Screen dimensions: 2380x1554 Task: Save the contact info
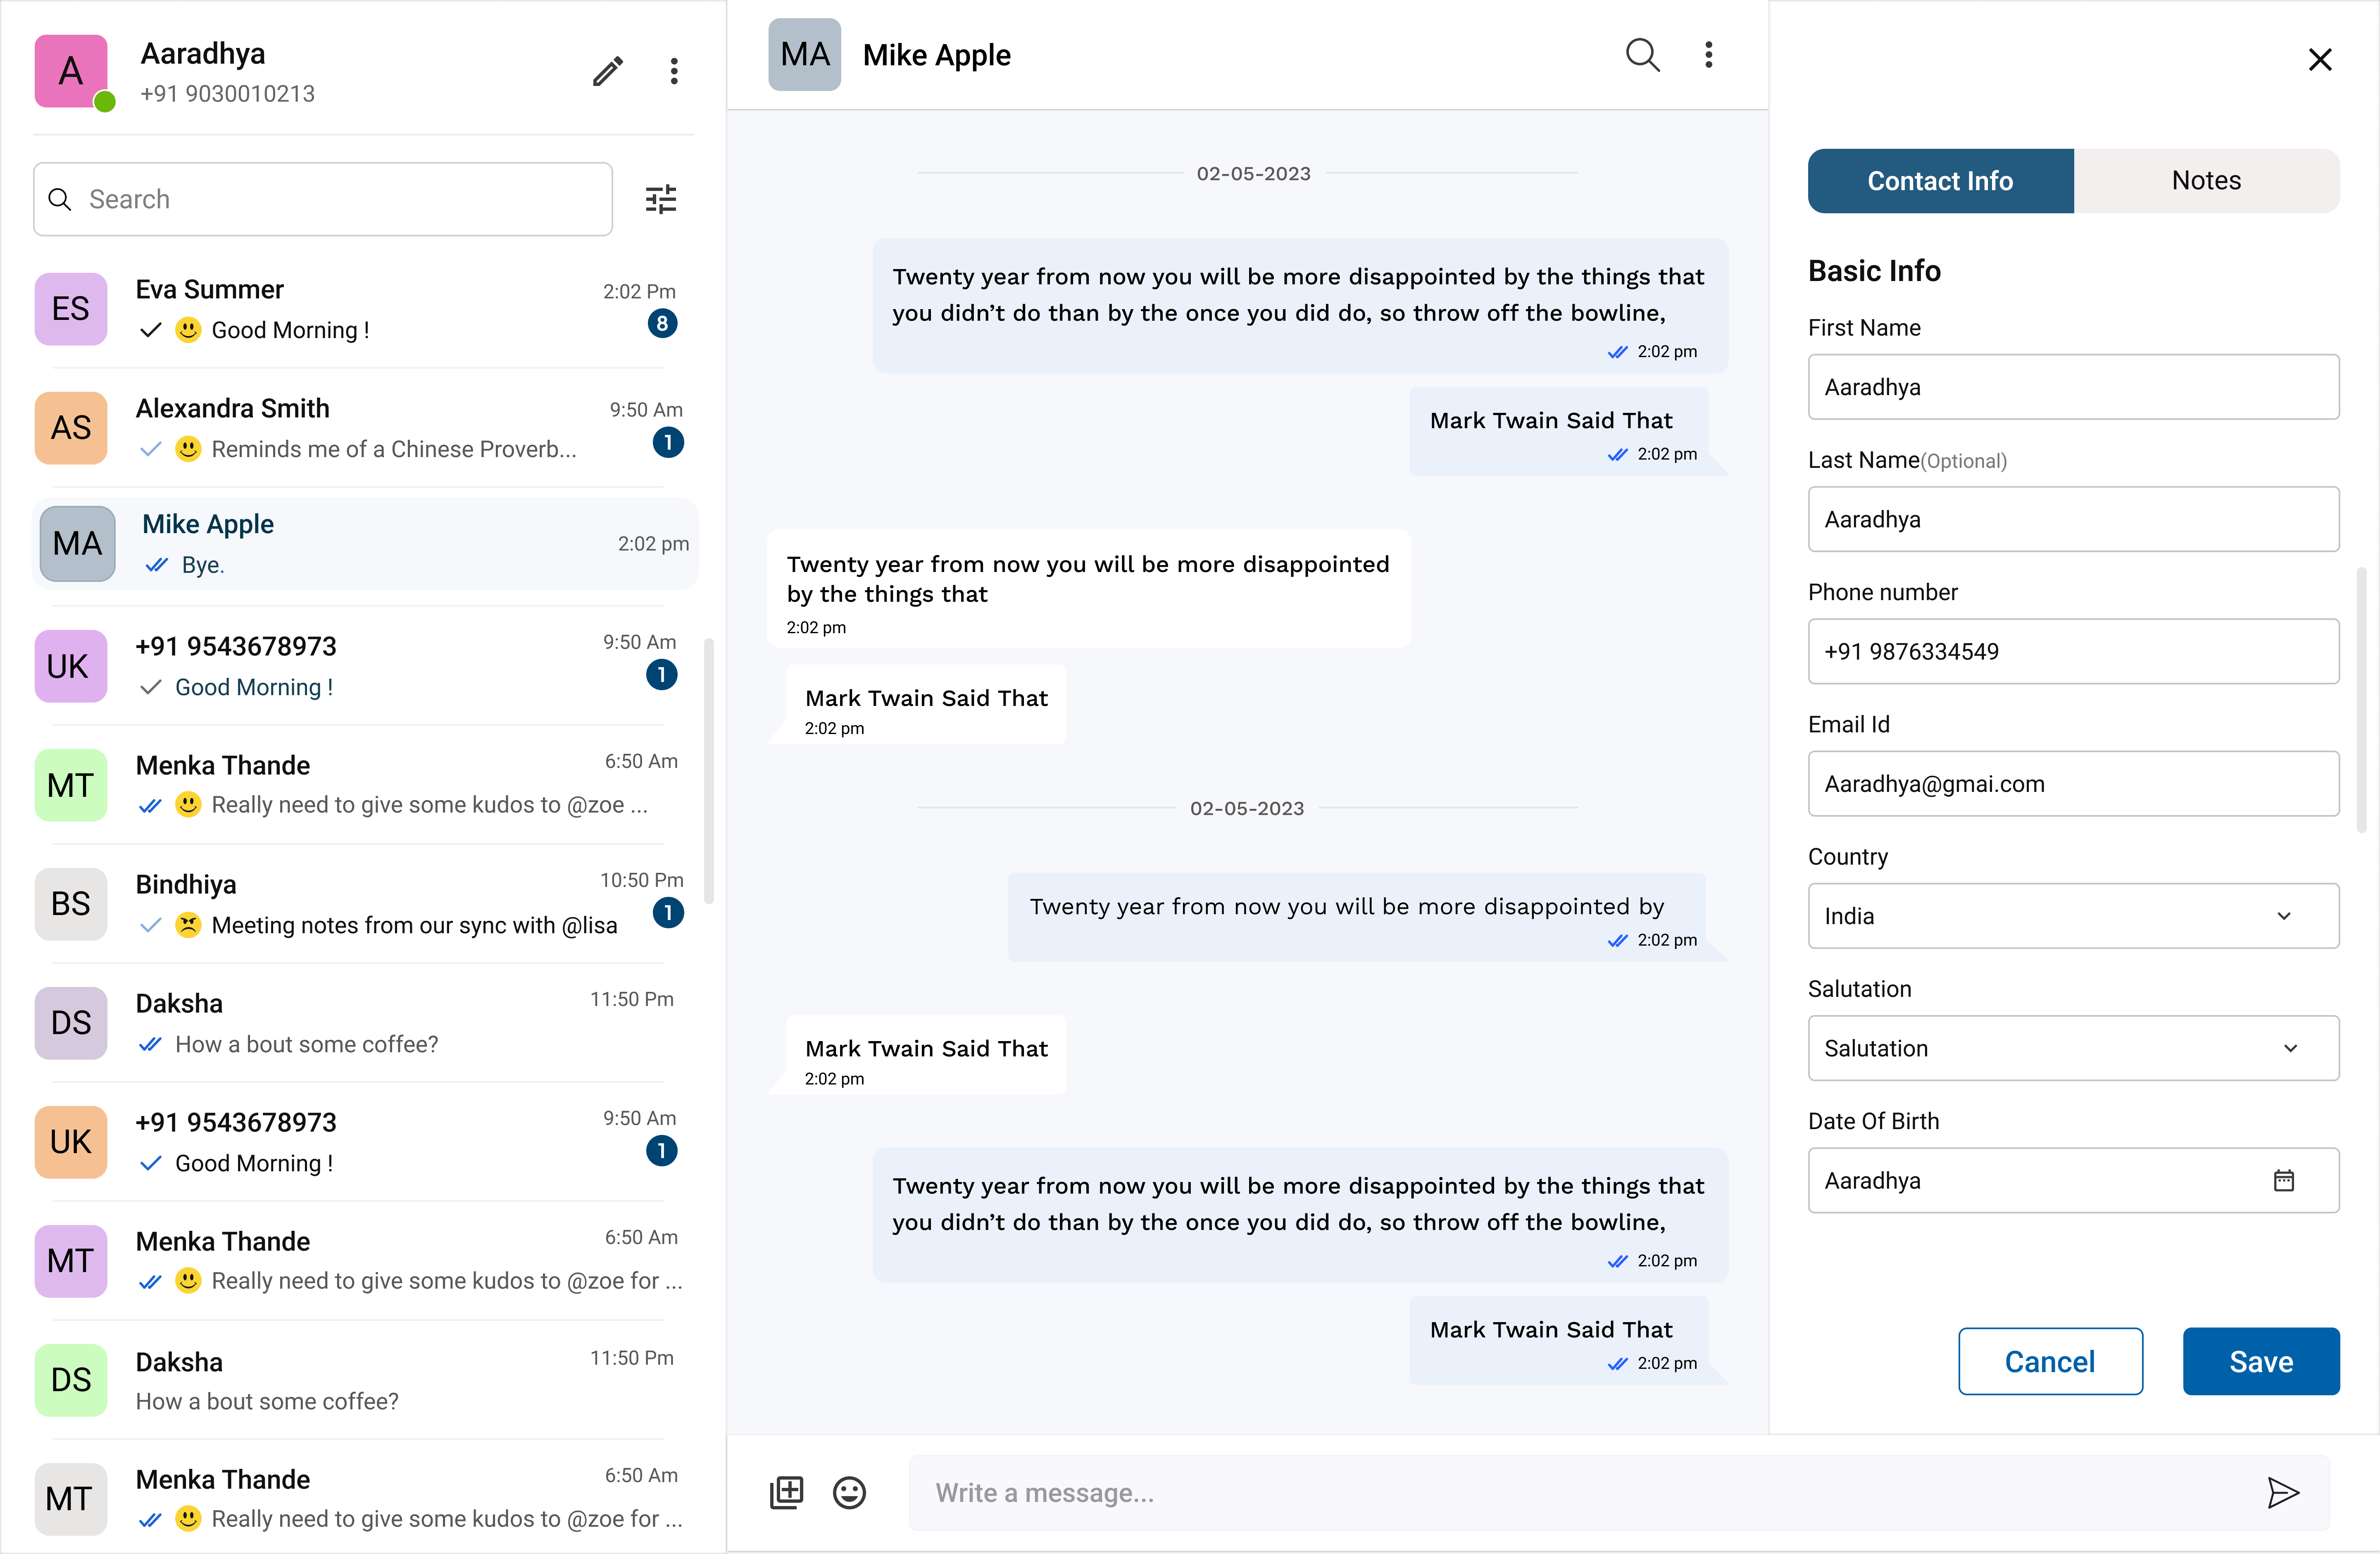click(x=2261, y=1361)
